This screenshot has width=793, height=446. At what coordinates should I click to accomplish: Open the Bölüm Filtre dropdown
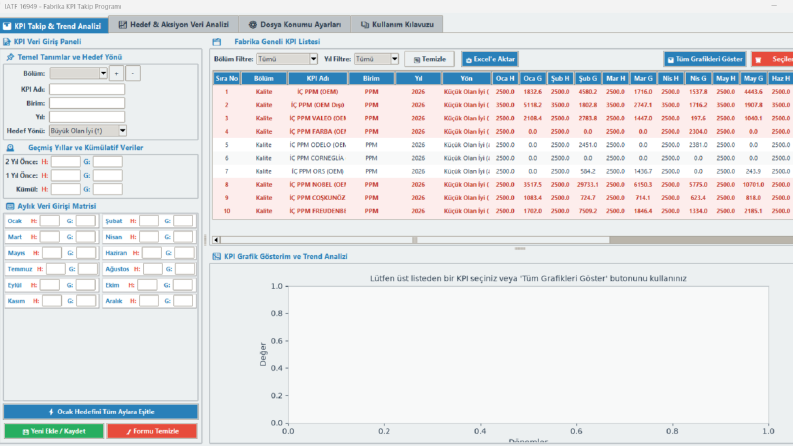287,59
